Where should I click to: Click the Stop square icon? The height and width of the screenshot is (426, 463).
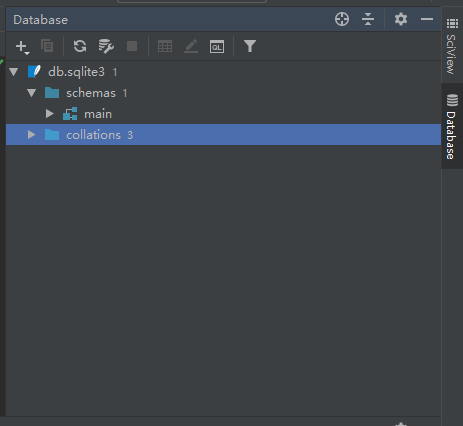132,46
